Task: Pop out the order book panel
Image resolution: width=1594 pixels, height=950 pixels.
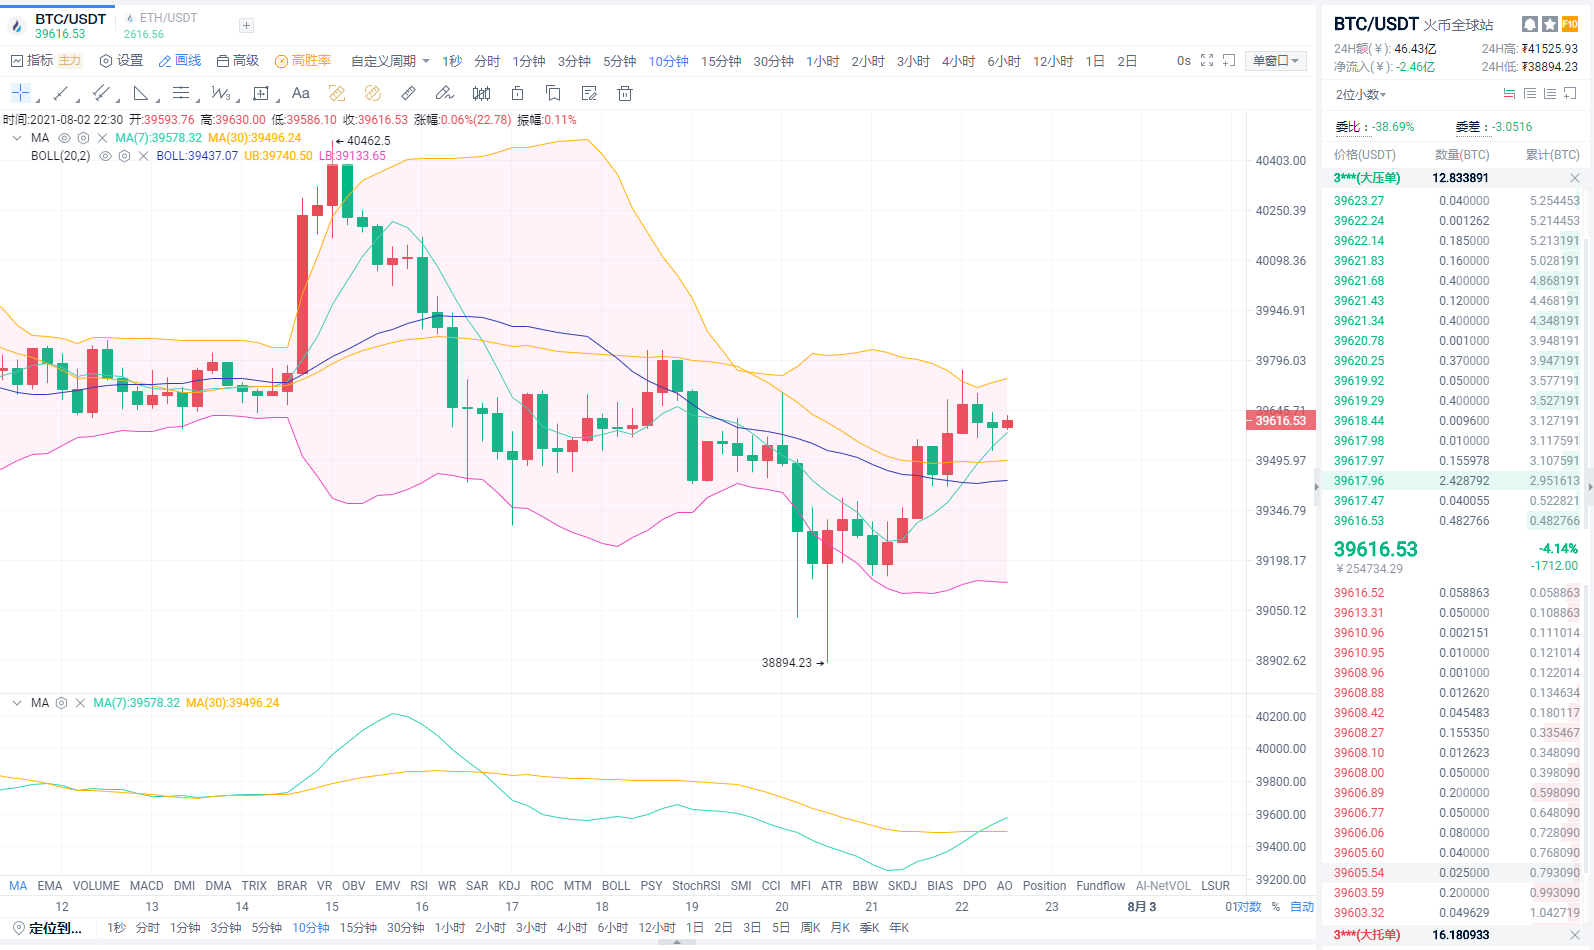Action: coord(1570,94)
